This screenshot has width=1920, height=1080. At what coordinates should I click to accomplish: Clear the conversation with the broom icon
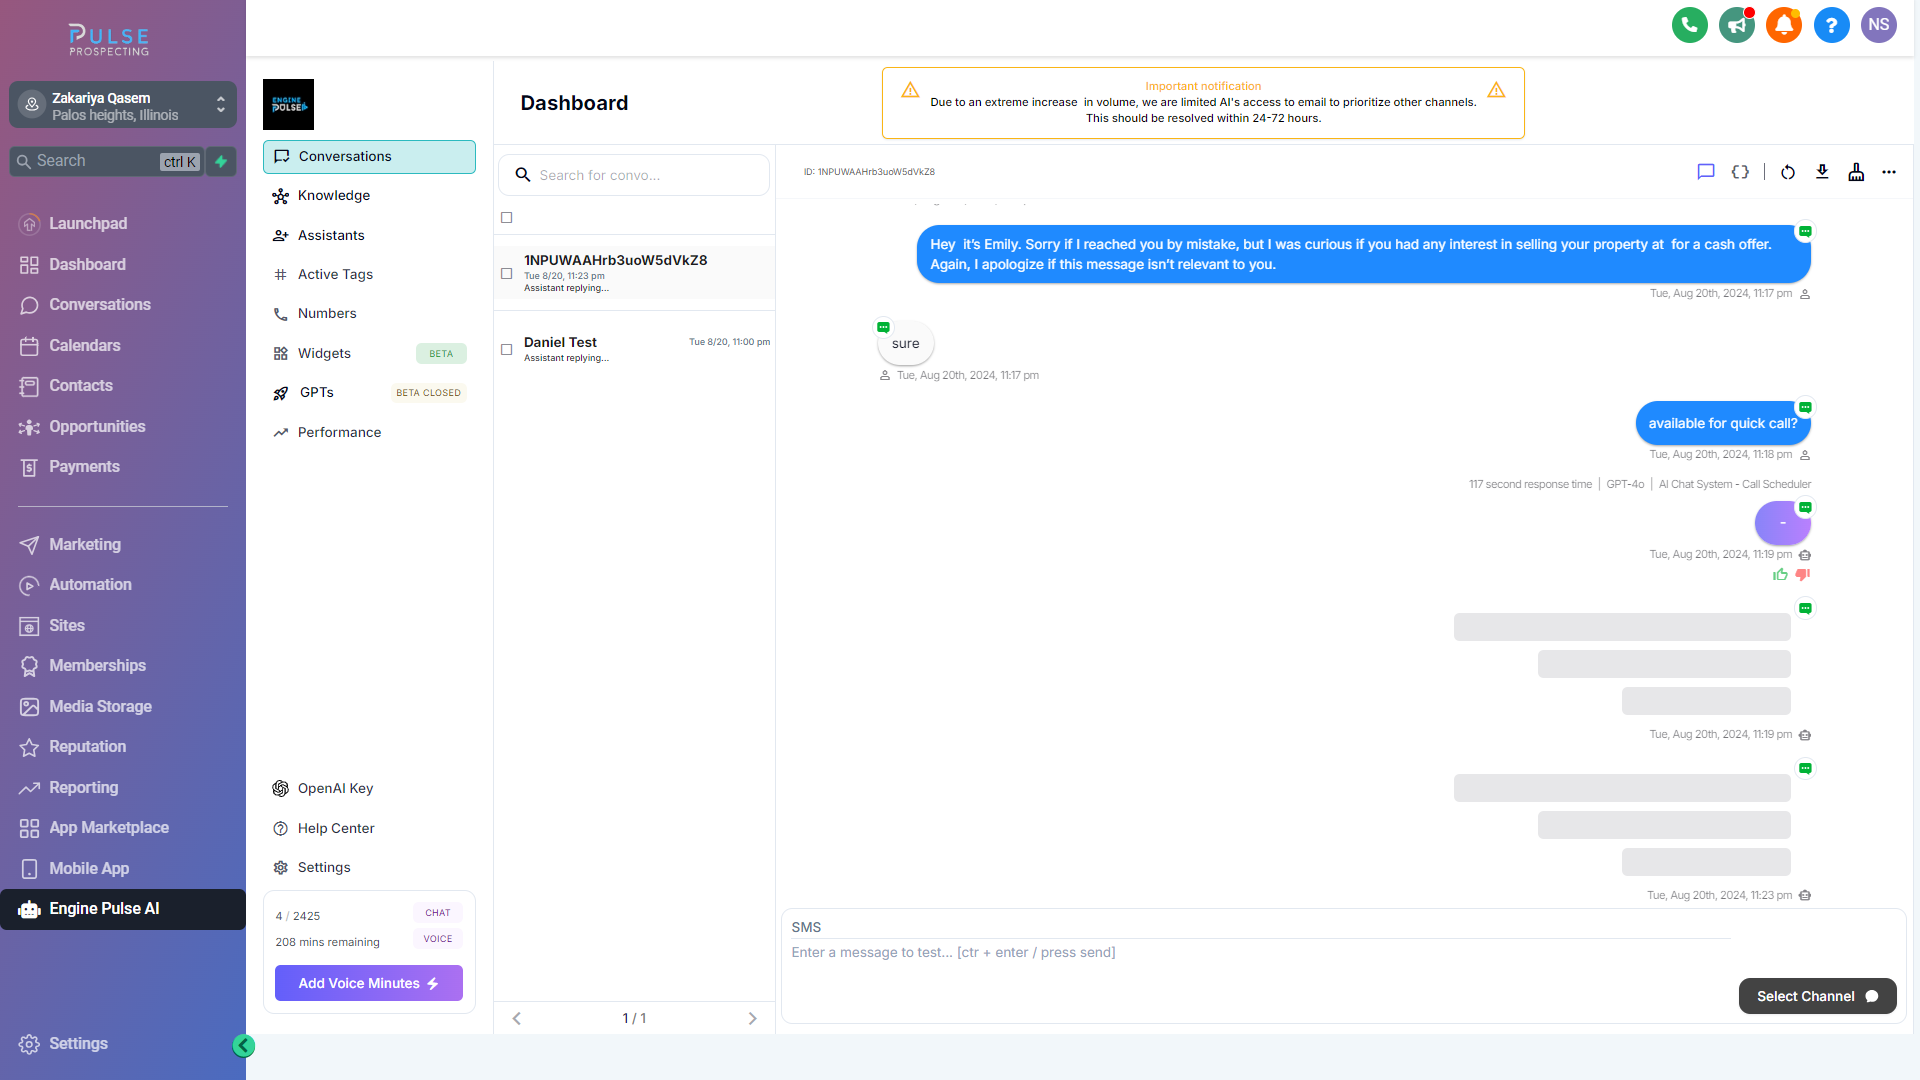click(x=1856, y=172)
